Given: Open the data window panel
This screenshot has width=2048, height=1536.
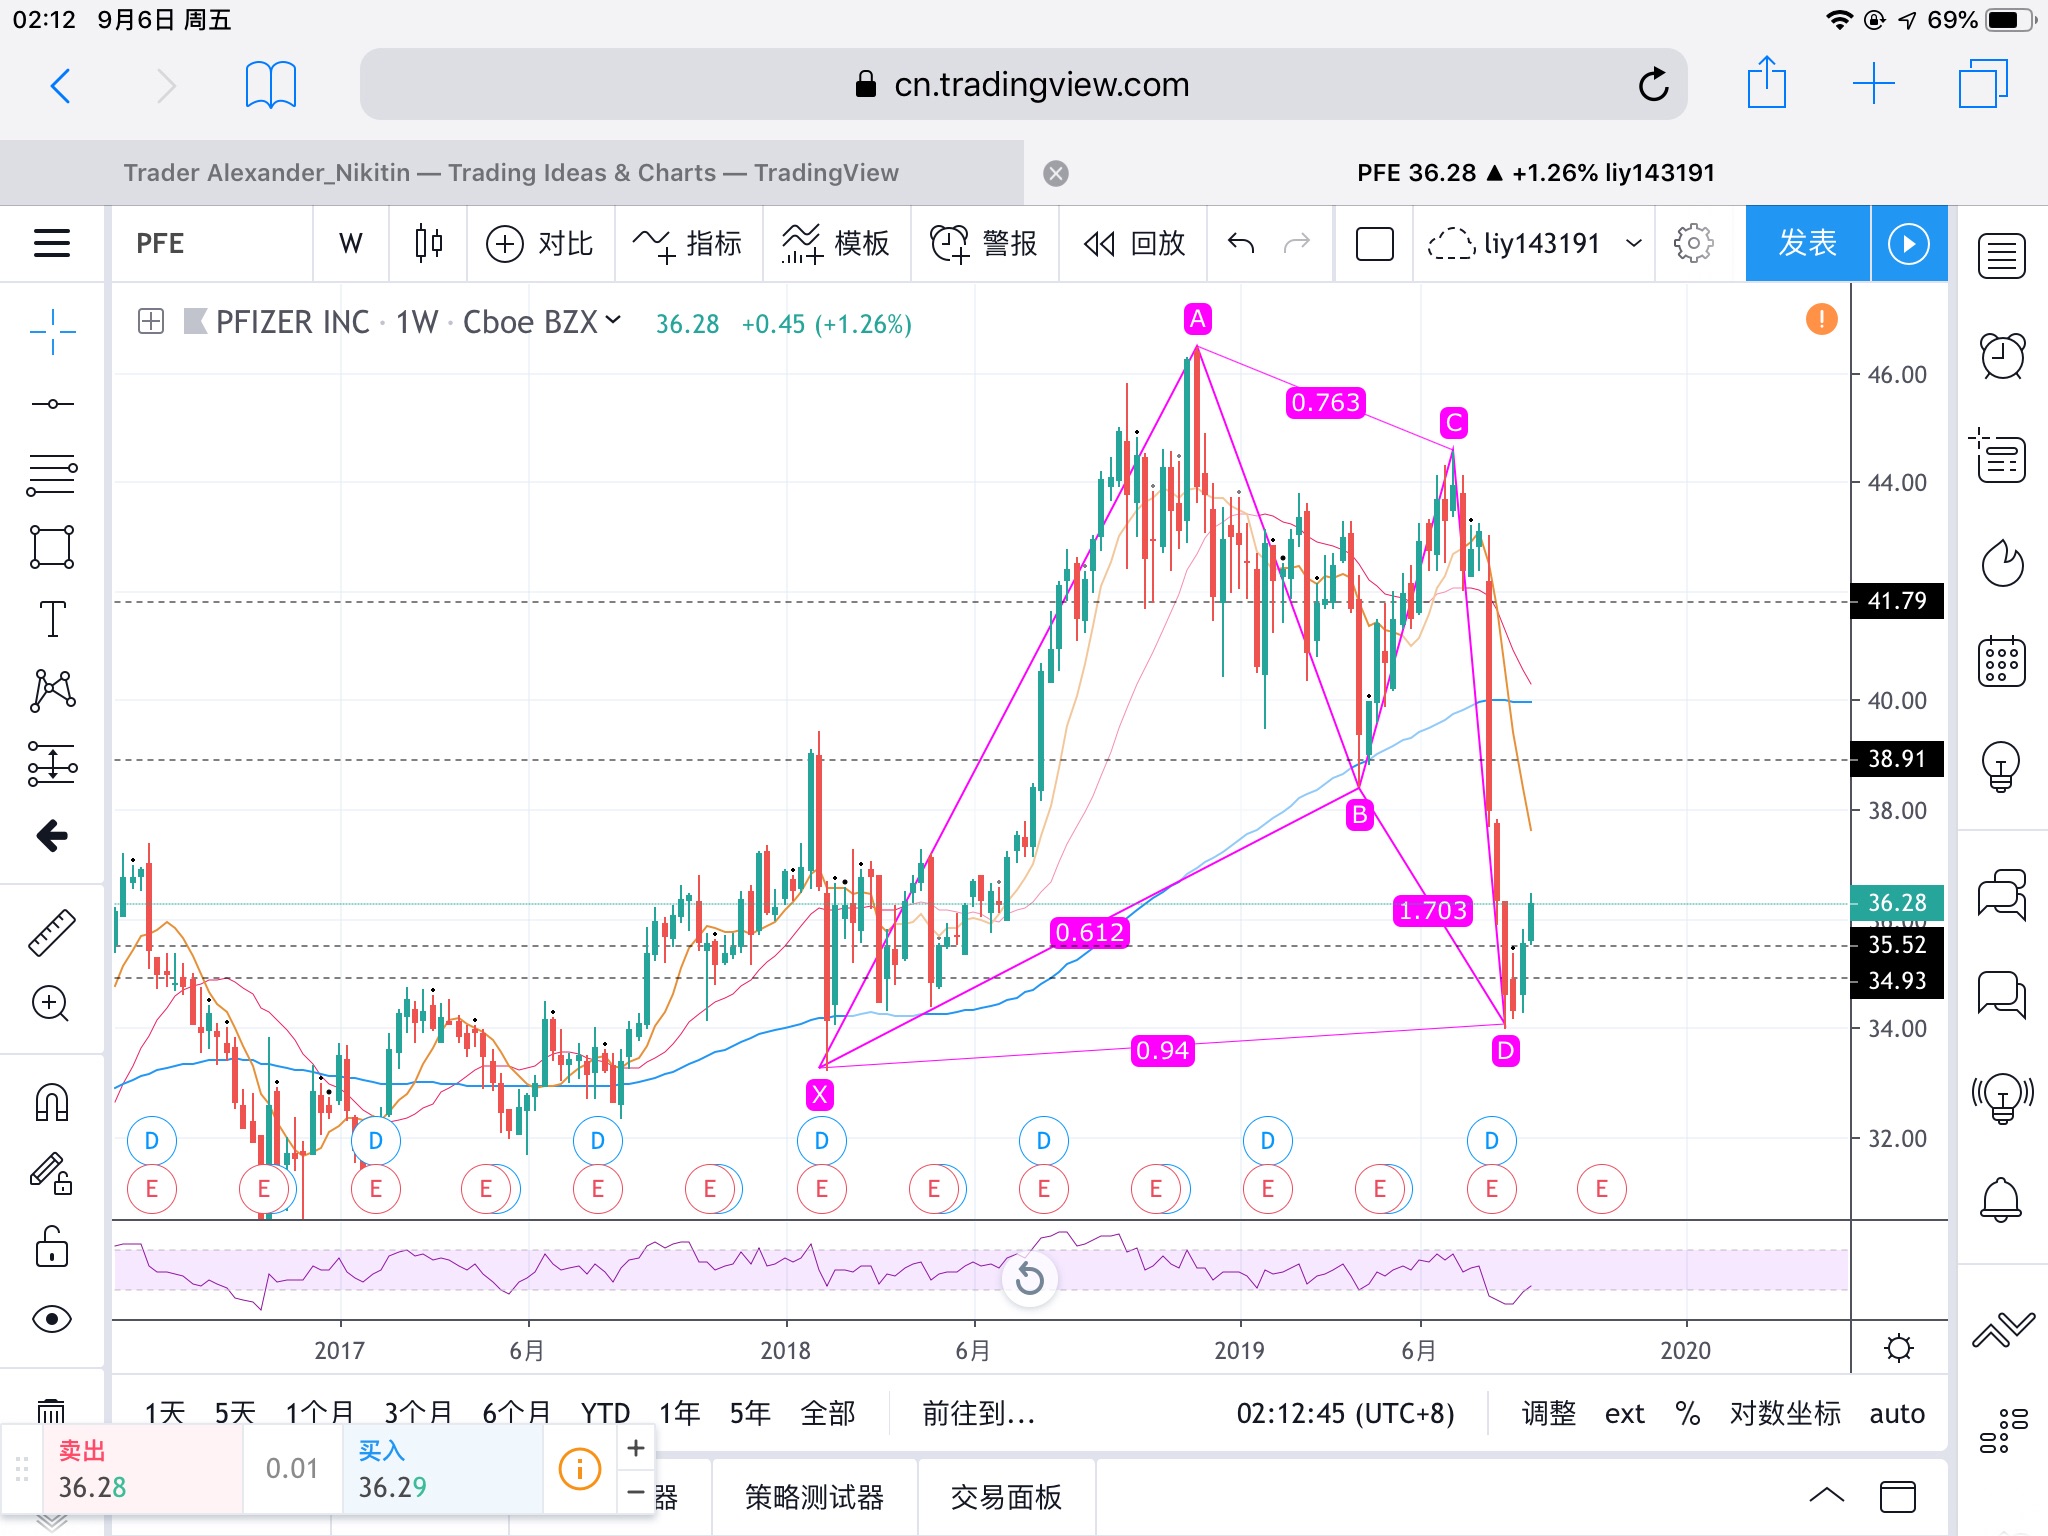Looking at the screenshot, I should coord(2000,457).
